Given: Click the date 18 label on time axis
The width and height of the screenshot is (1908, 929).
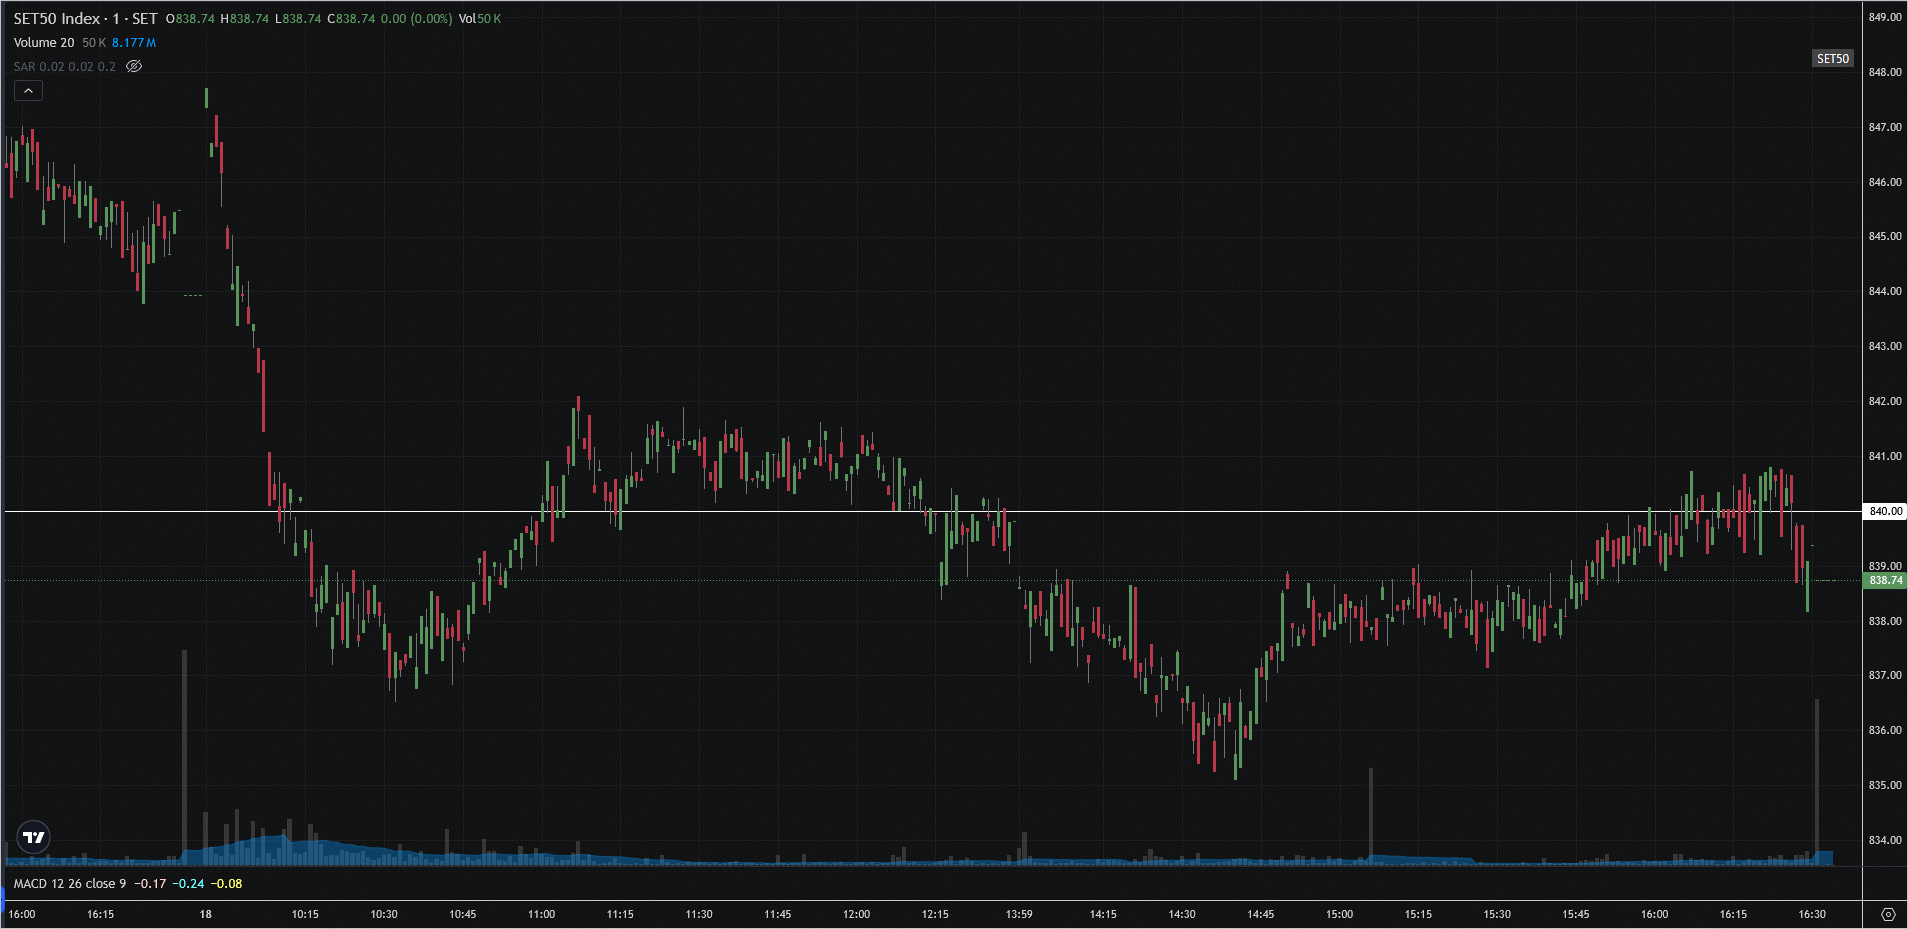Looking at the screenshot, I should pos(205,914).
